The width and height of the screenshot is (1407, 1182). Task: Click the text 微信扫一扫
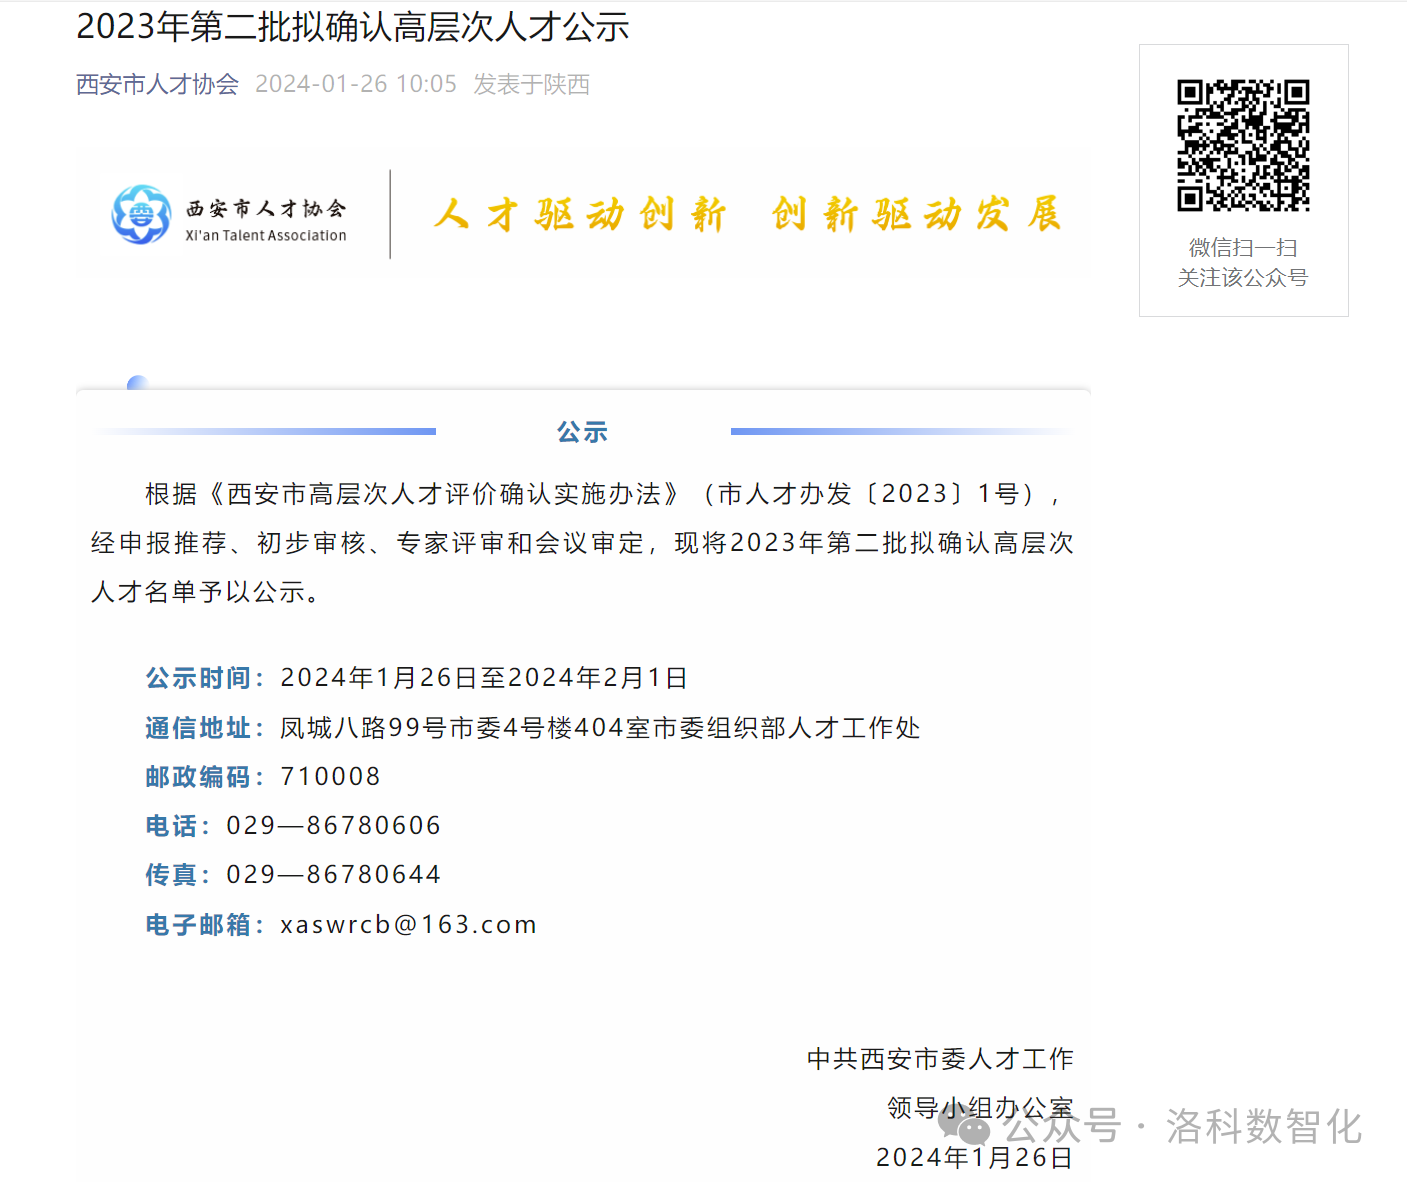pos(1243,247)
